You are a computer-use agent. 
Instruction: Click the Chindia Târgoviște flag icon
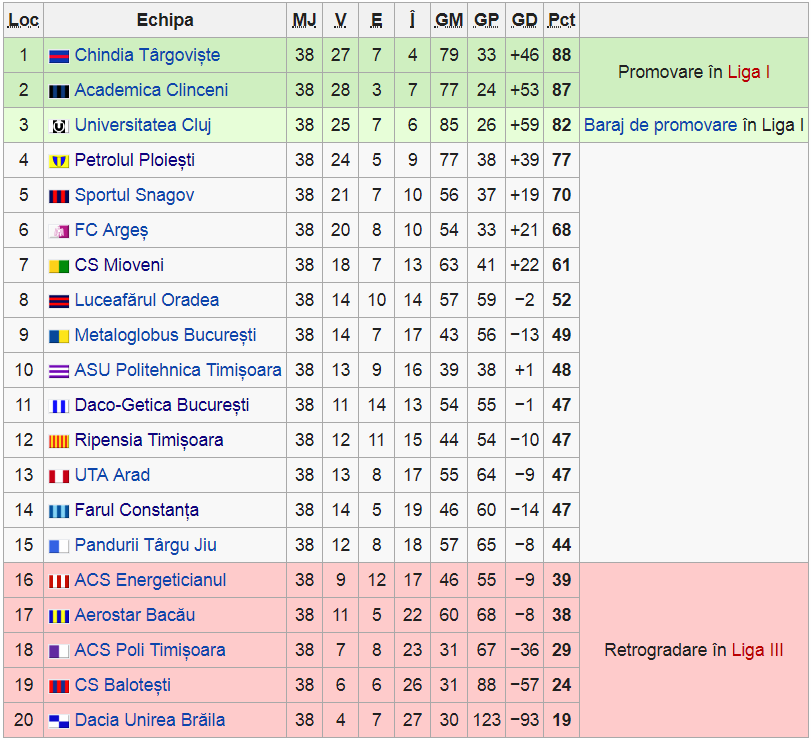tap(58, 56)
